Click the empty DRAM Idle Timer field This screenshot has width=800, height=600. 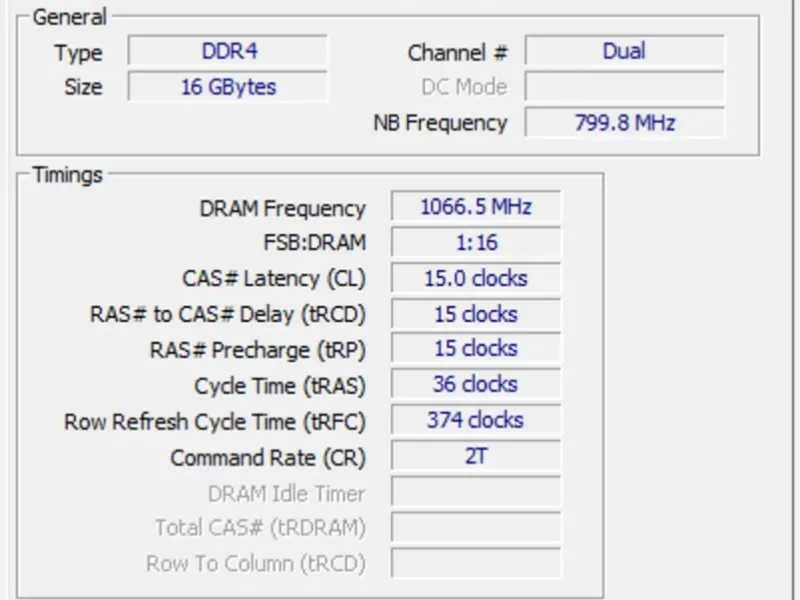click(476, 491)
